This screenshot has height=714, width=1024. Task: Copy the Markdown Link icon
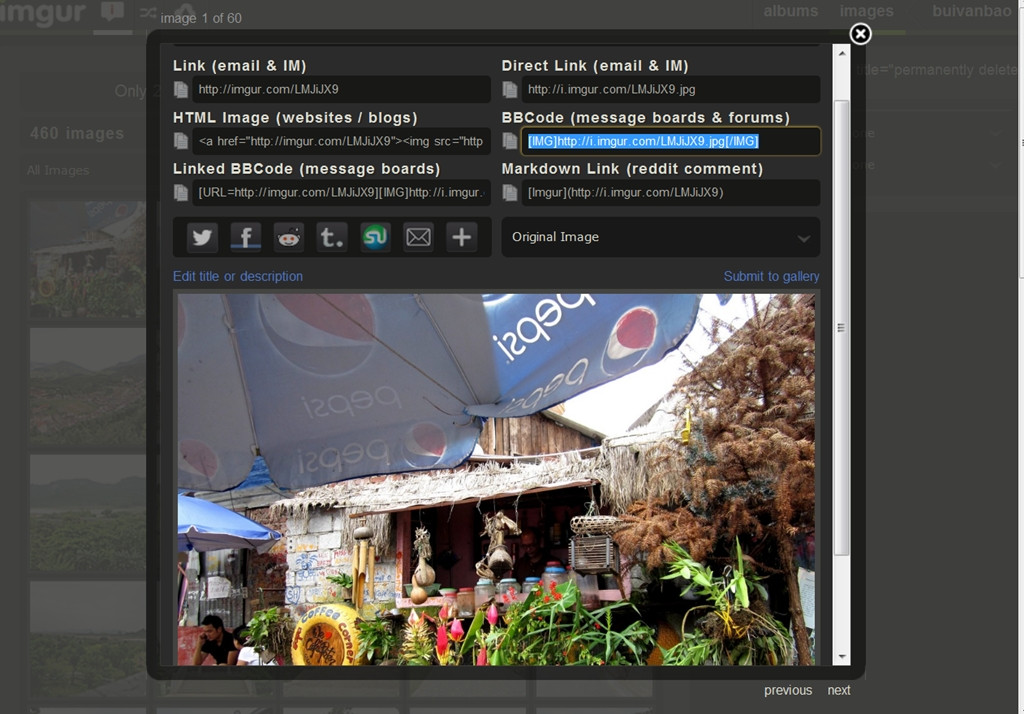pyautogui.click(x=510, y=193)
